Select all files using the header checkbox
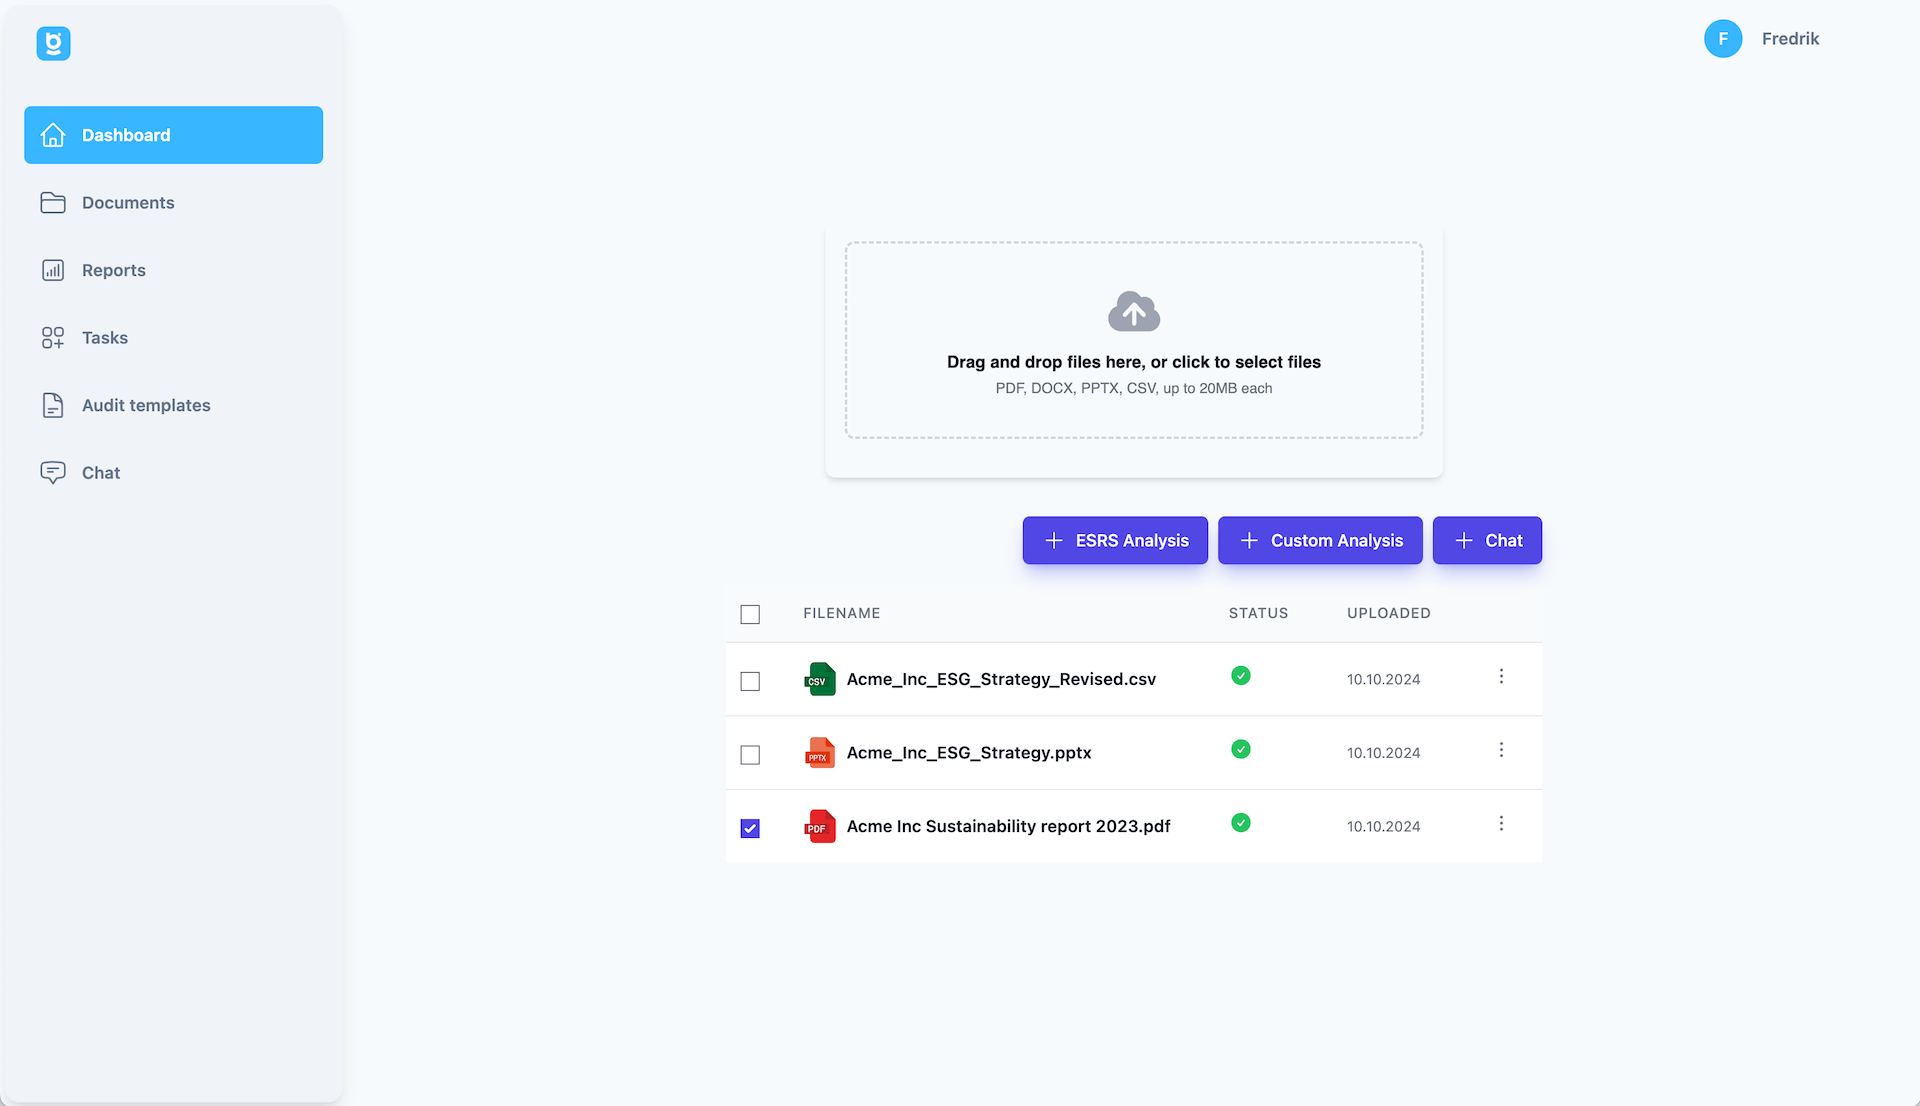The width and height of the screenshot is (1920, 1106). click(x=750, y=614)
